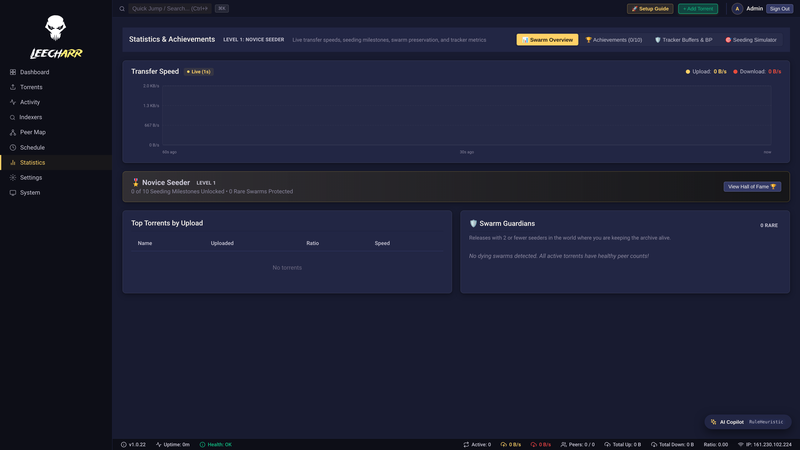This screenshot has width=800, height=450.
Task: Click the yellow Upload legend dot
Action: tap(688, 72)
